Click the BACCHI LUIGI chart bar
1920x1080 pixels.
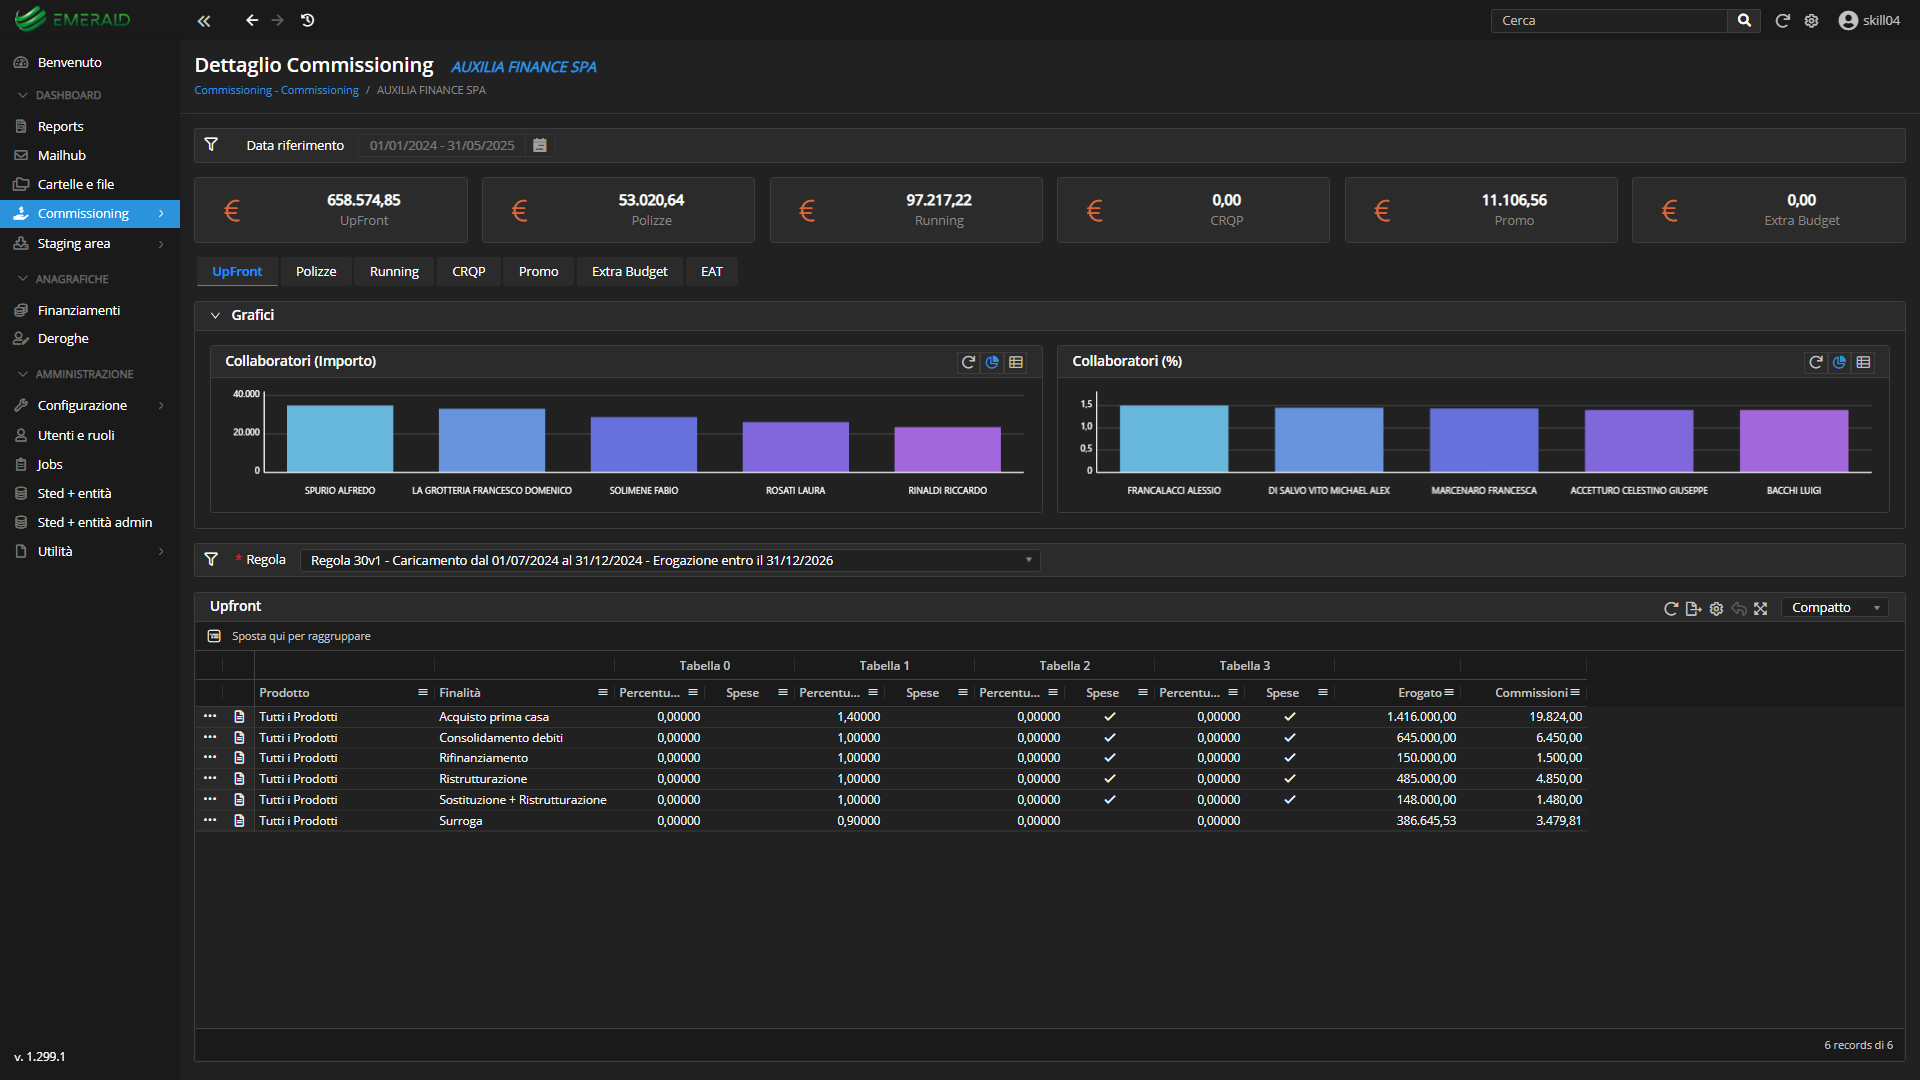point(1794,441)
